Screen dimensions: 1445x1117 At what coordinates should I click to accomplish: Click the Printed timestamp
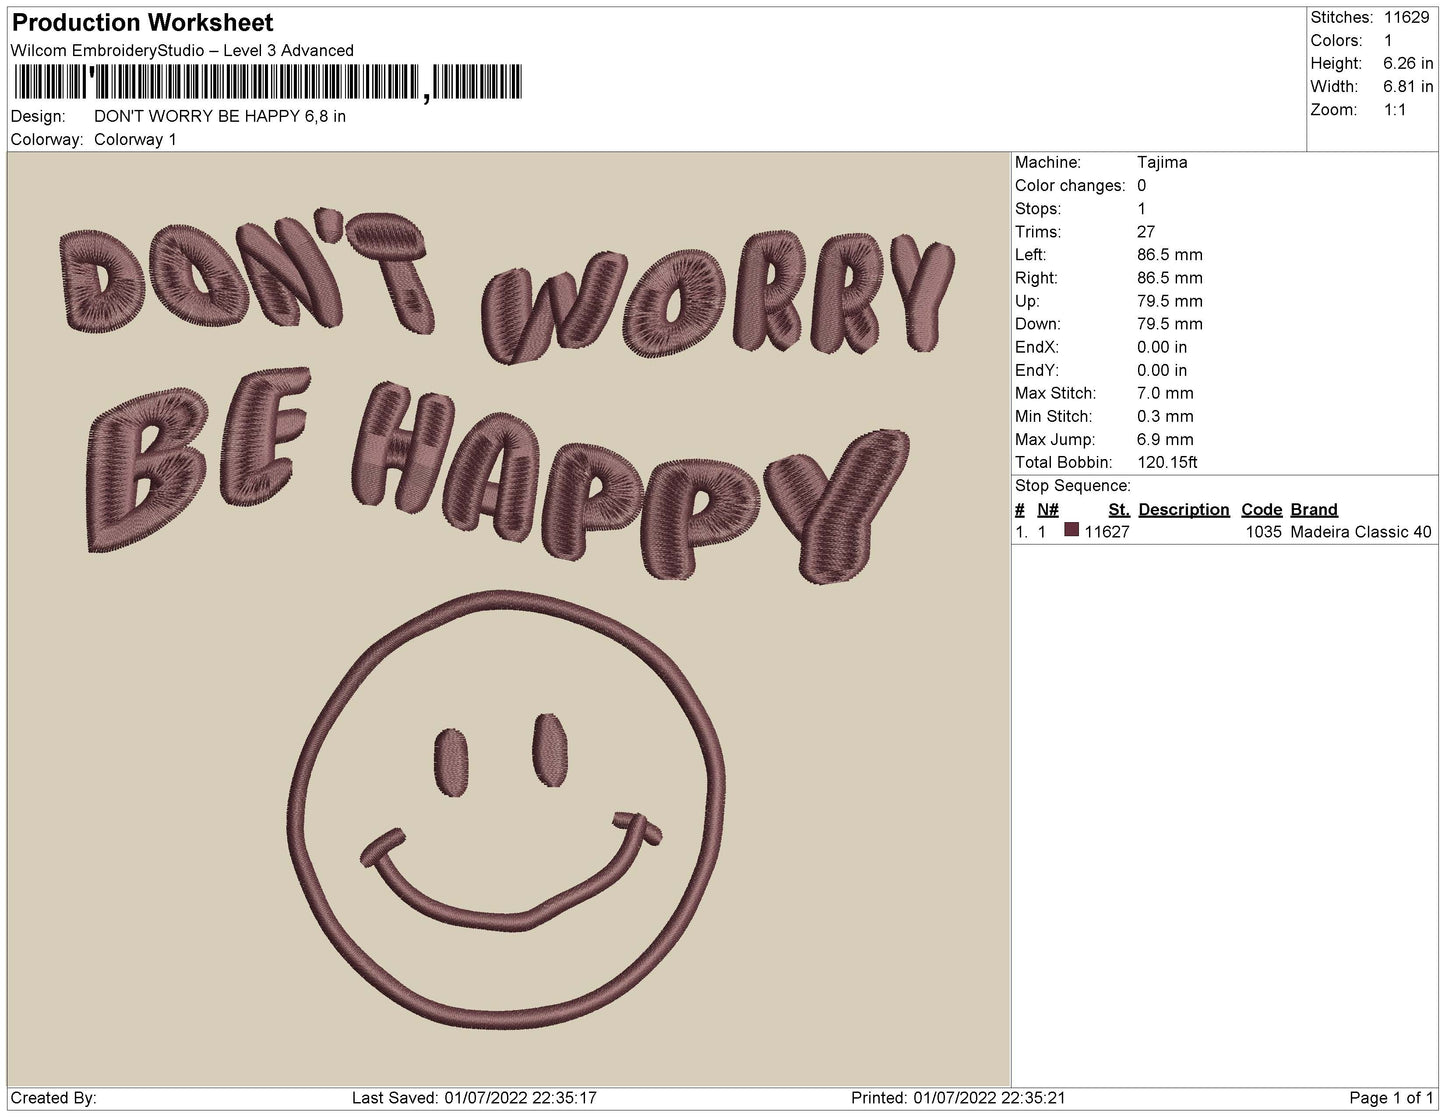(x=958, y=1098)
